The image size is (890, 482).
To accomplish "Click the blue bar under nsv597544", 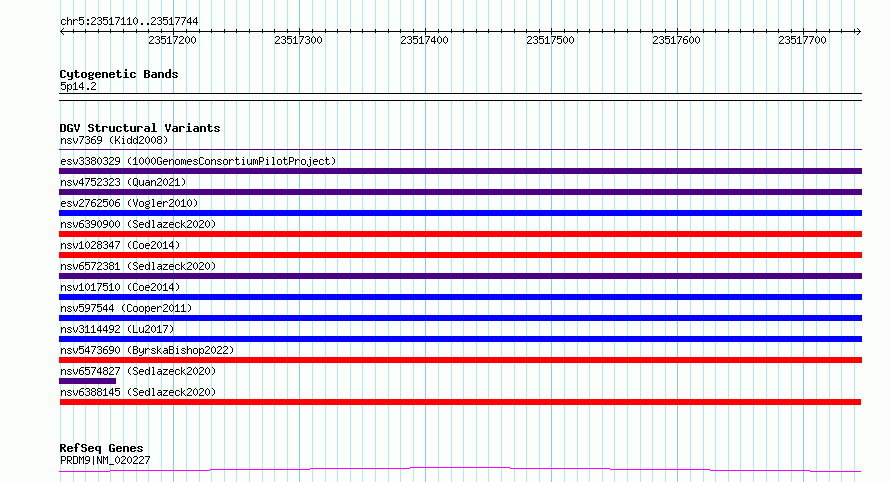I will (460, 318).
